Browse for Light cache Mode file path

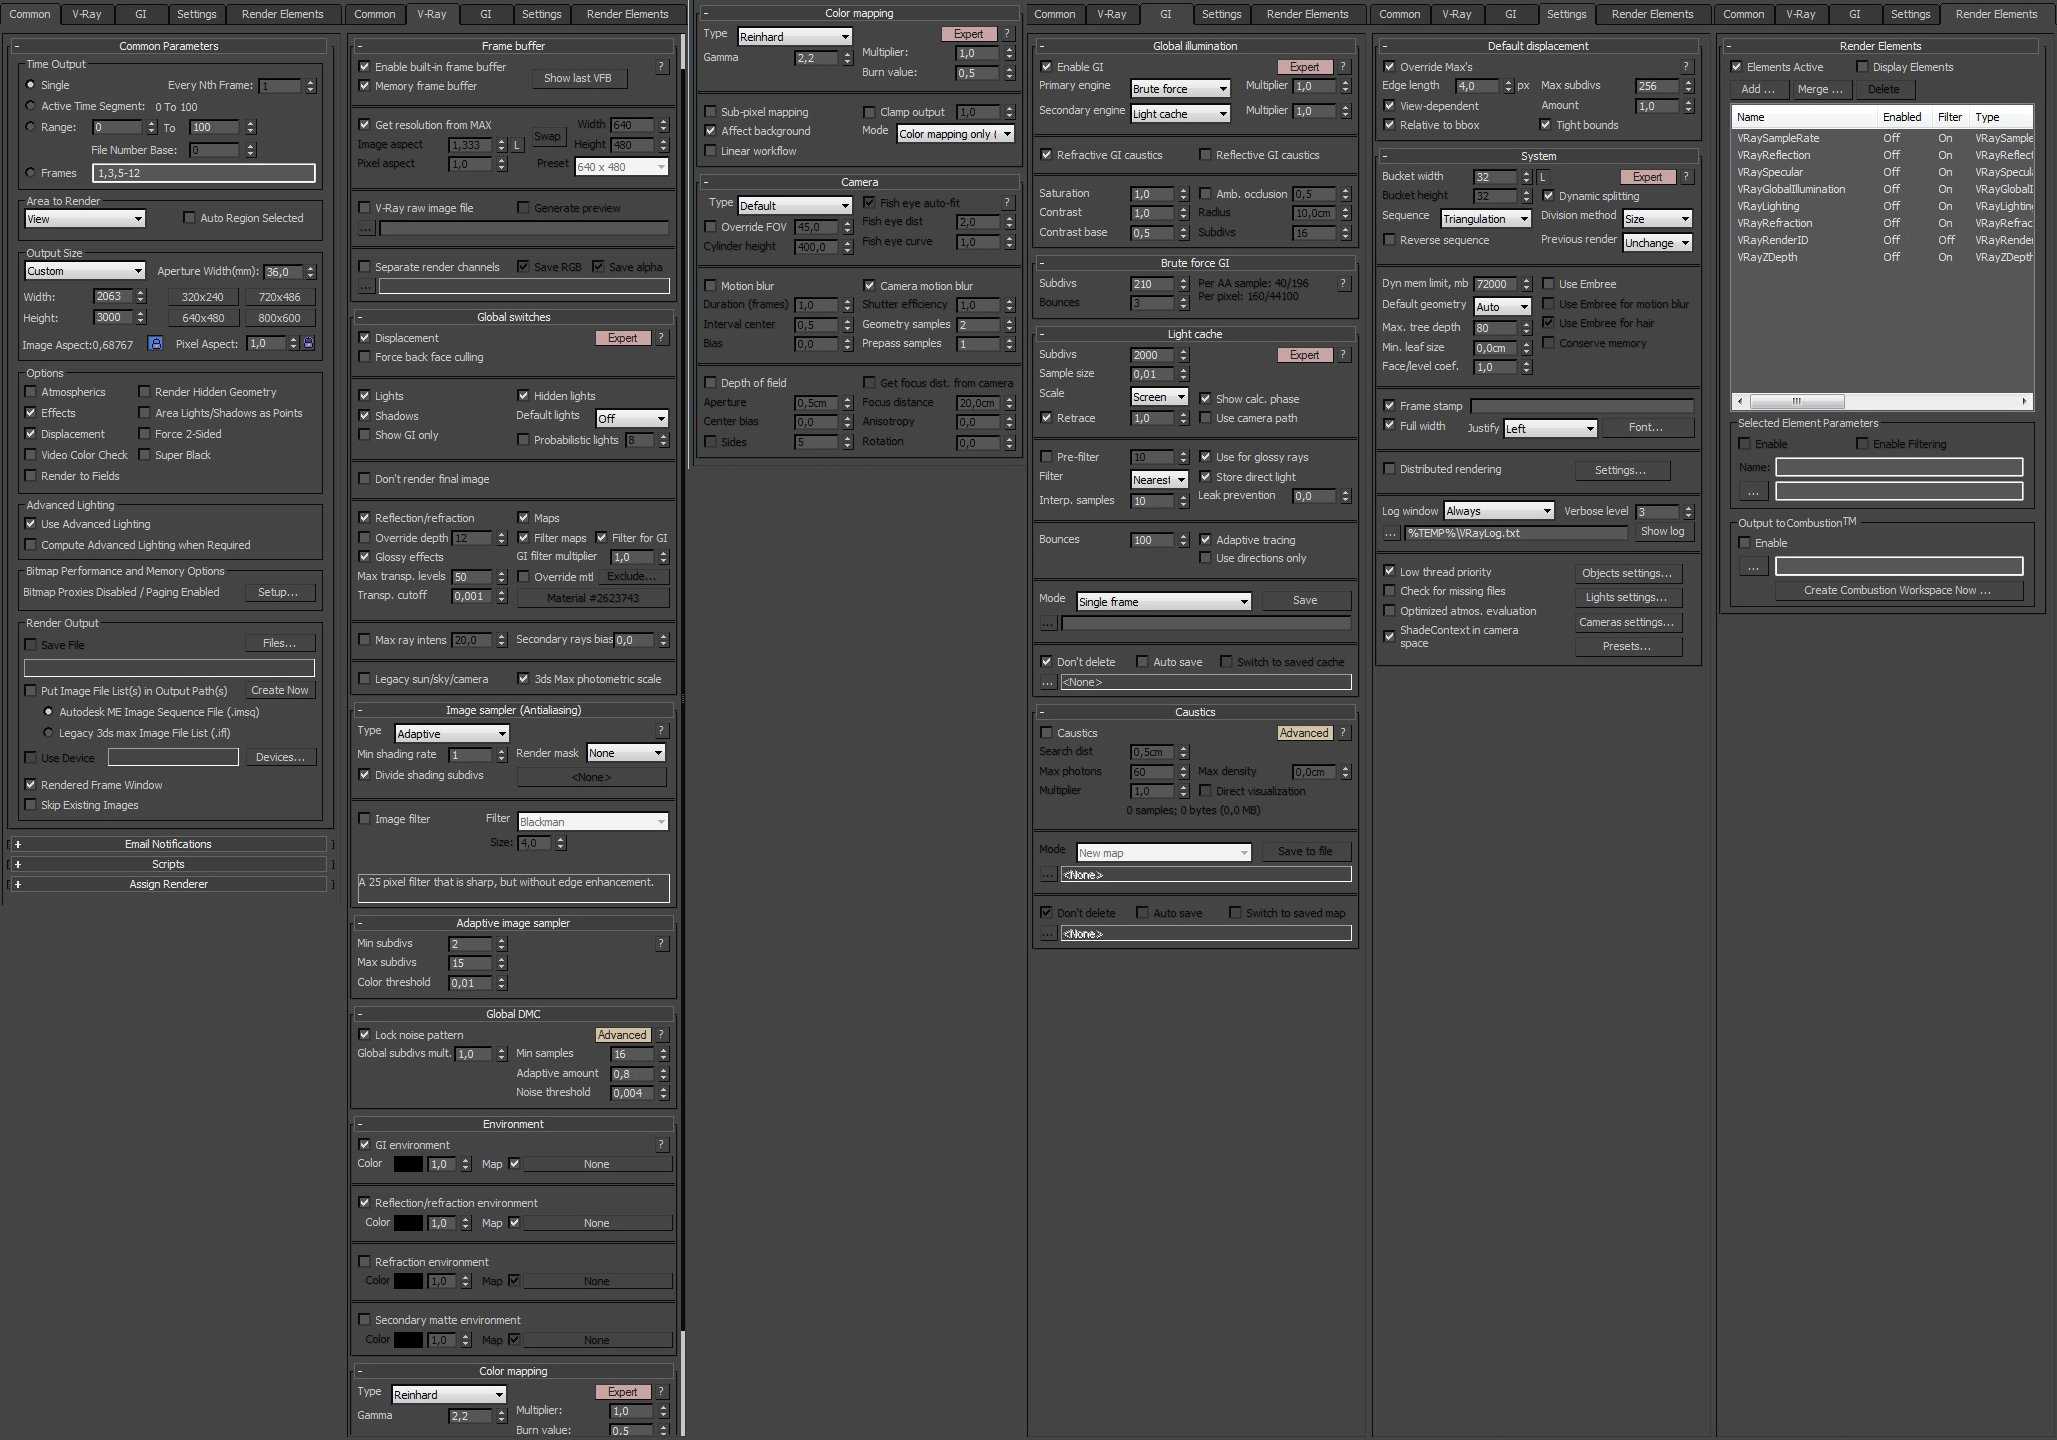tap(1047, 623)
